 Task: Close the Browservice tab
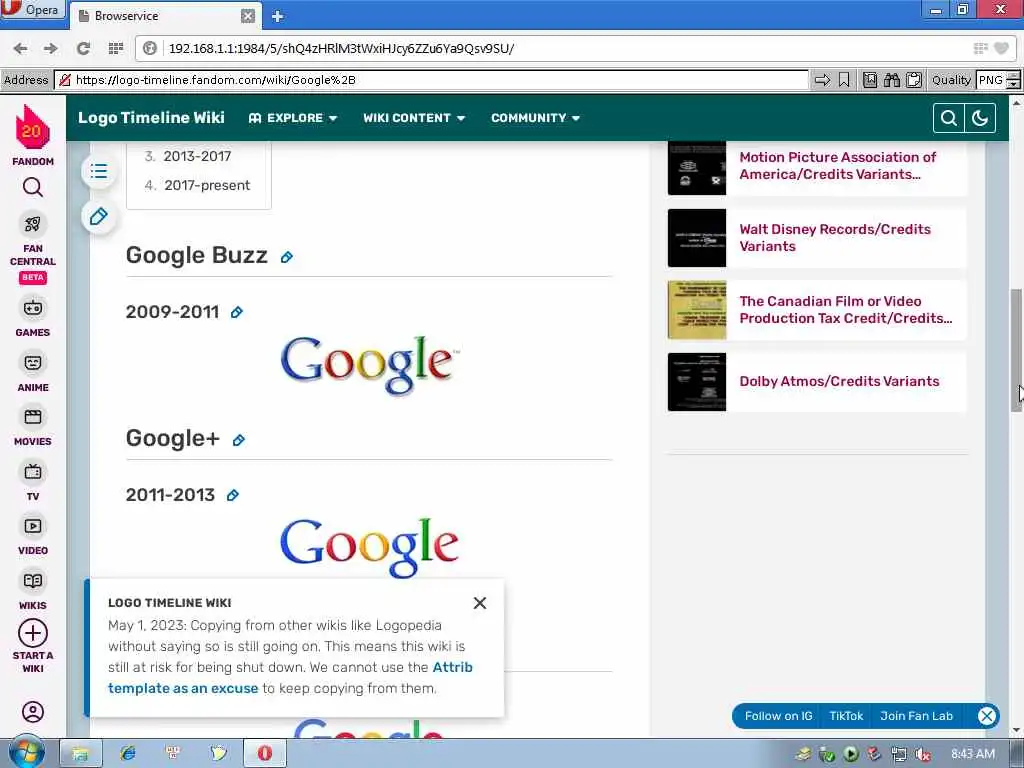pos(248,16)
